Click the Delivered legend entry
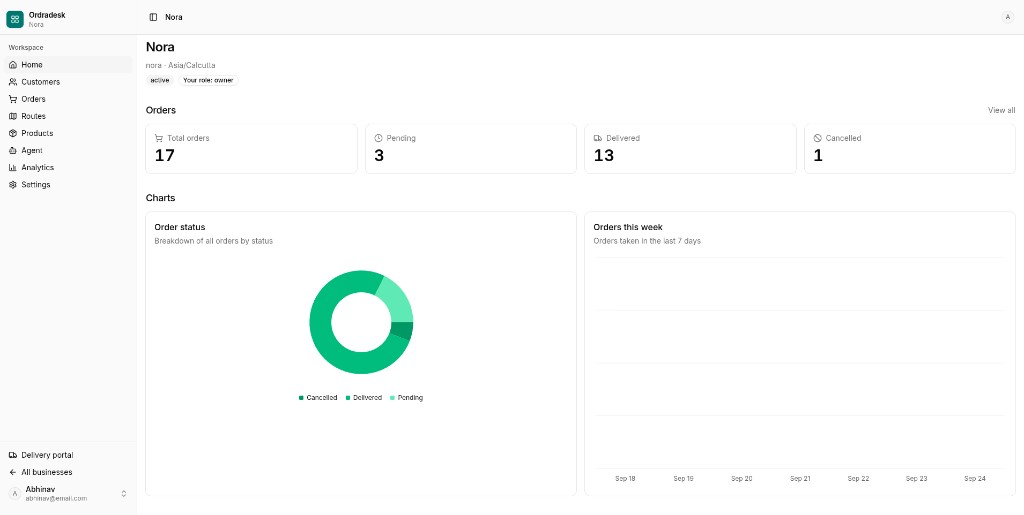Screen dimensions: 1024x515 coord(363,398)
